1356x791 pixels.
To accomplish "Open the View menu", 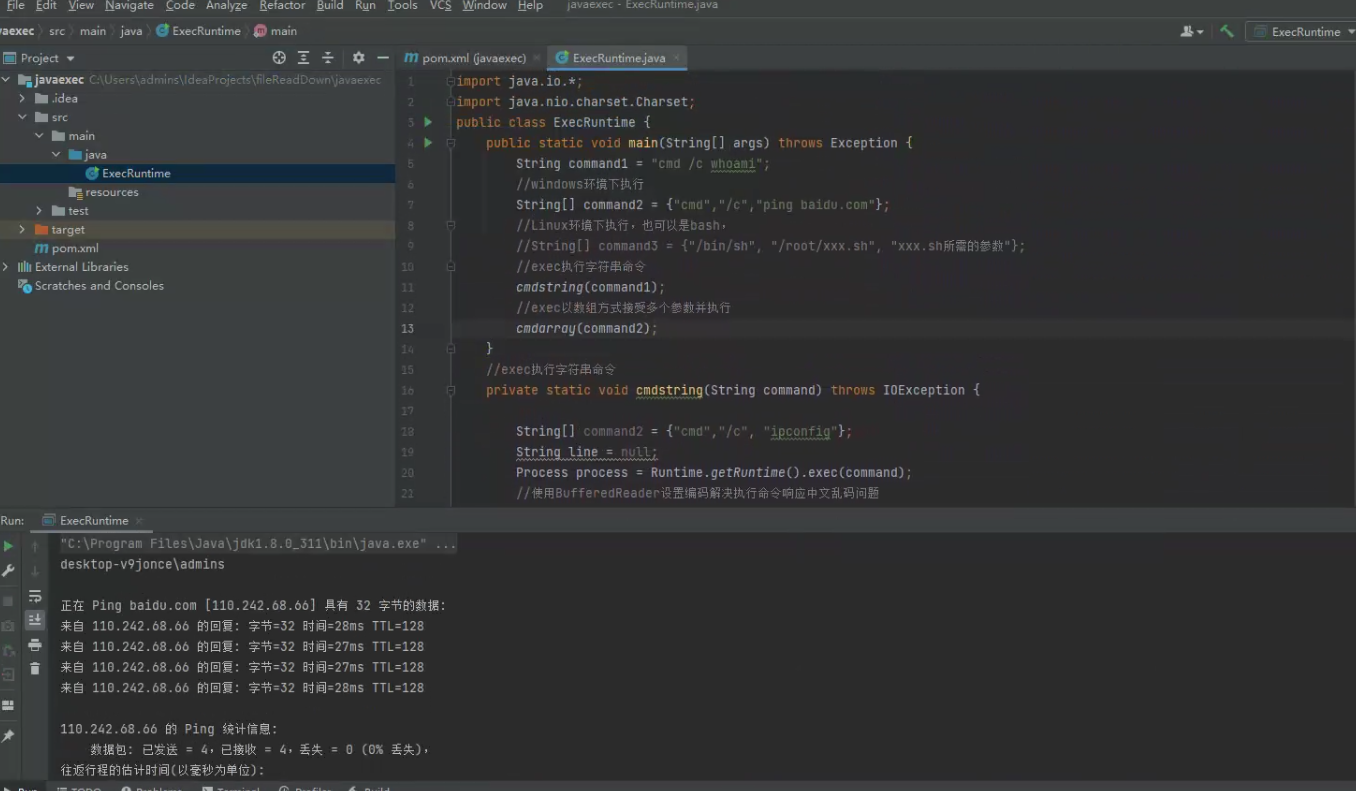I will (x=81, y=6).
